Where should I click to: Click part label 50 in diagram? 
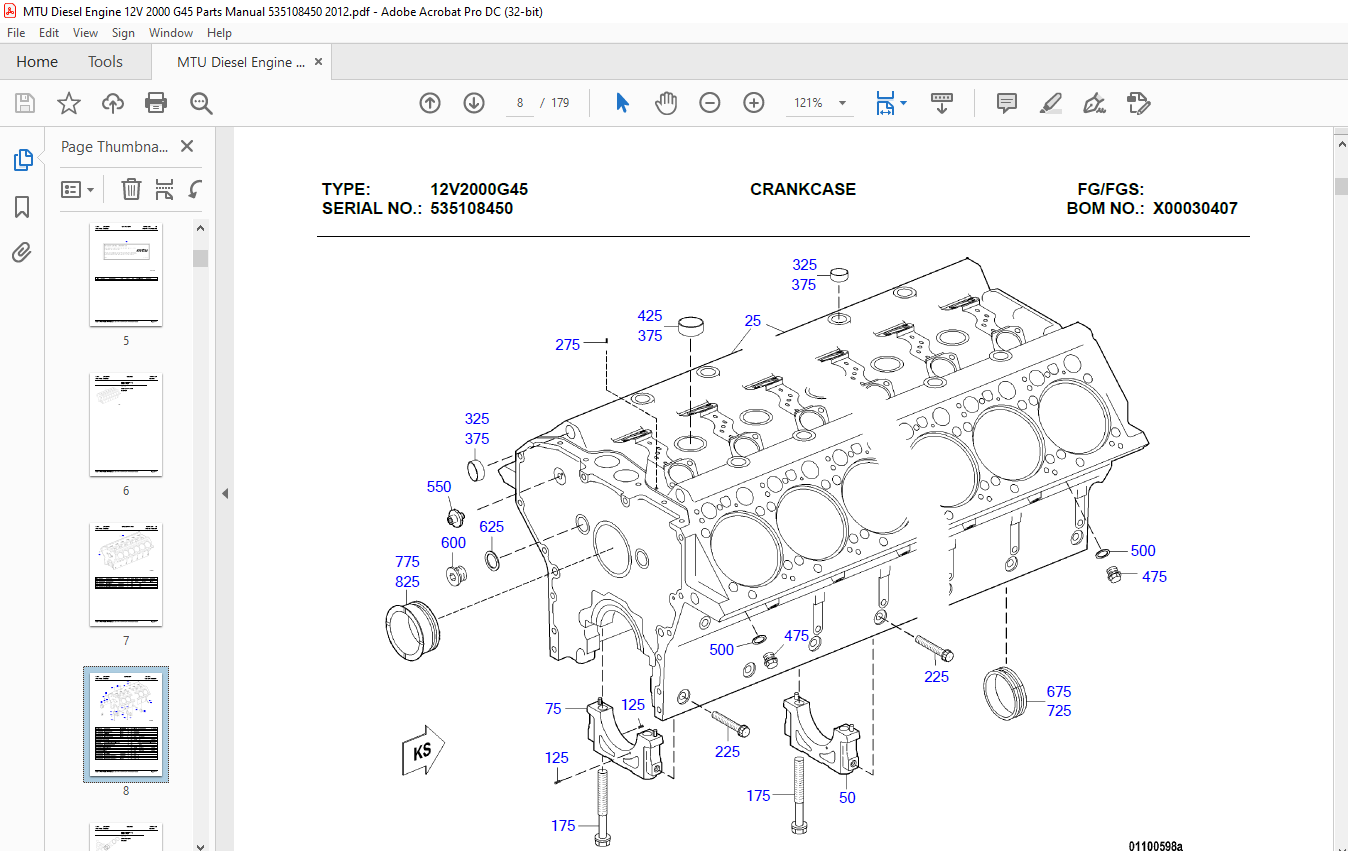tap(848, 798)
